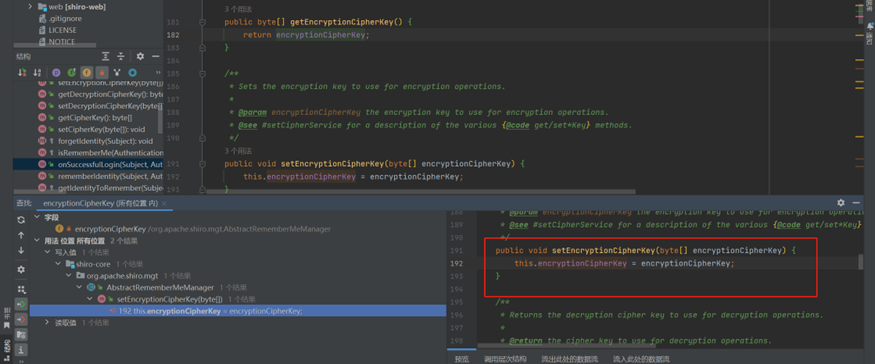Toggle show write access red arrow

click(x=21, y=319)
